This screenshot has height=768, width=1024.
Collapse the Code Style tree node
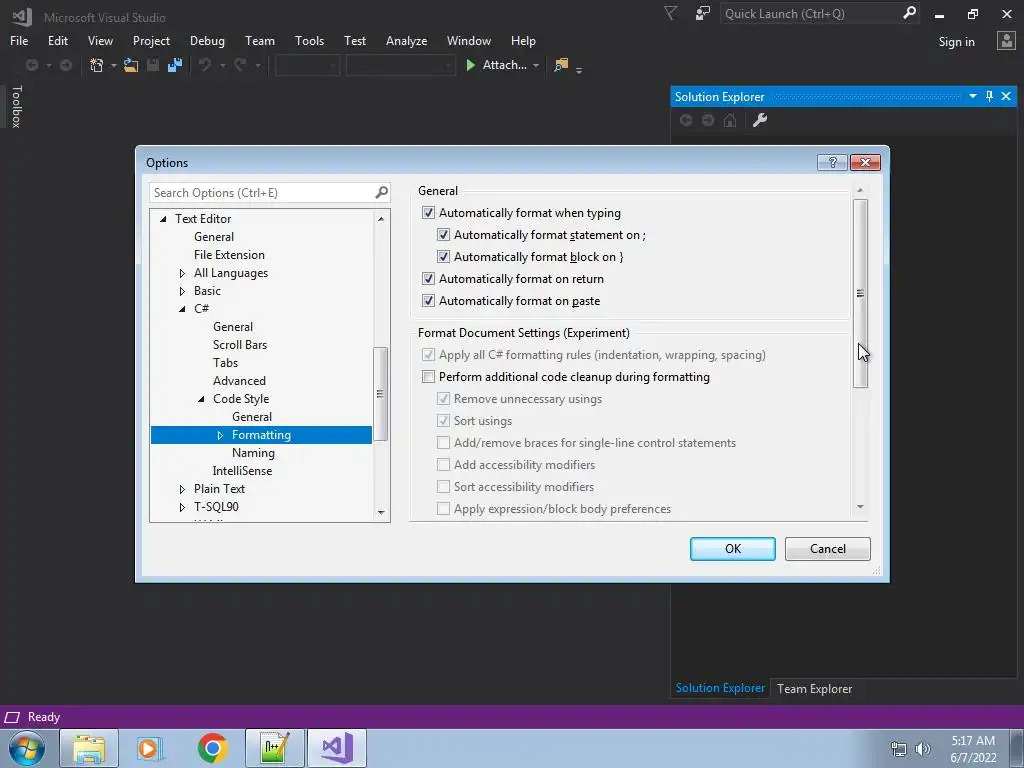pos(201,400)
